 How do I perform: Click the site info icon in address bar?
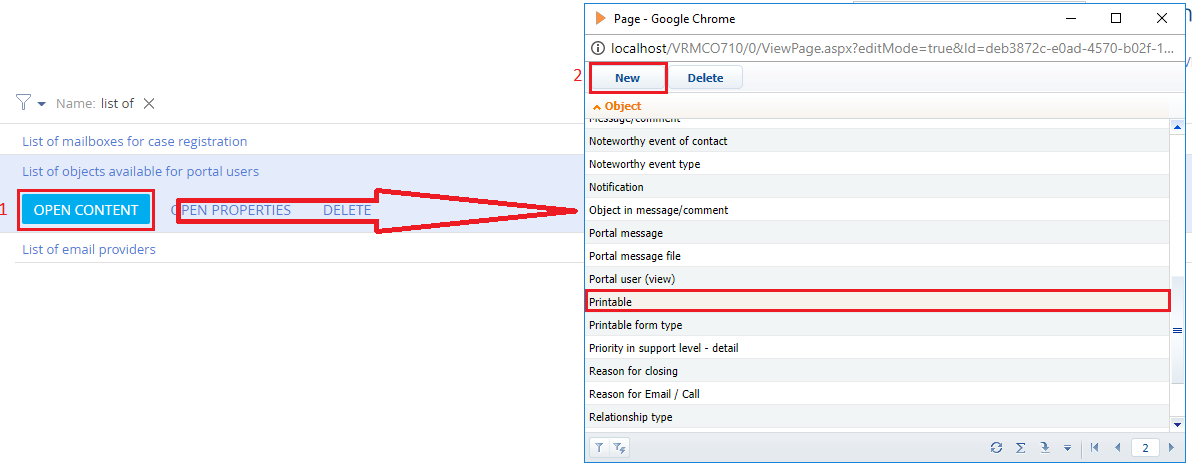point(598,48)
